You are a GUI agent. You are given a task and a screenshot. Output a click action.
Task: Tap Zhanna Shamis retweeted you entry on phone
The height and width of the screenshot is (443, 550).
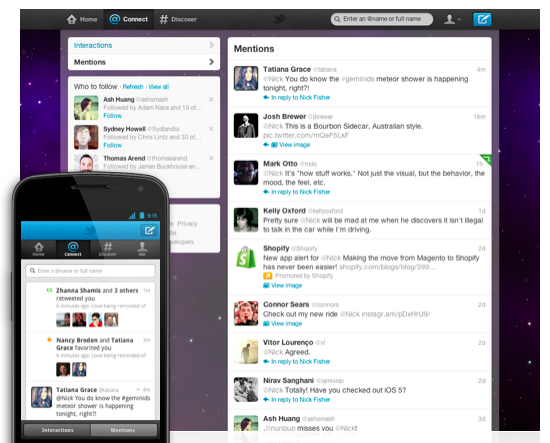(90, 307)
